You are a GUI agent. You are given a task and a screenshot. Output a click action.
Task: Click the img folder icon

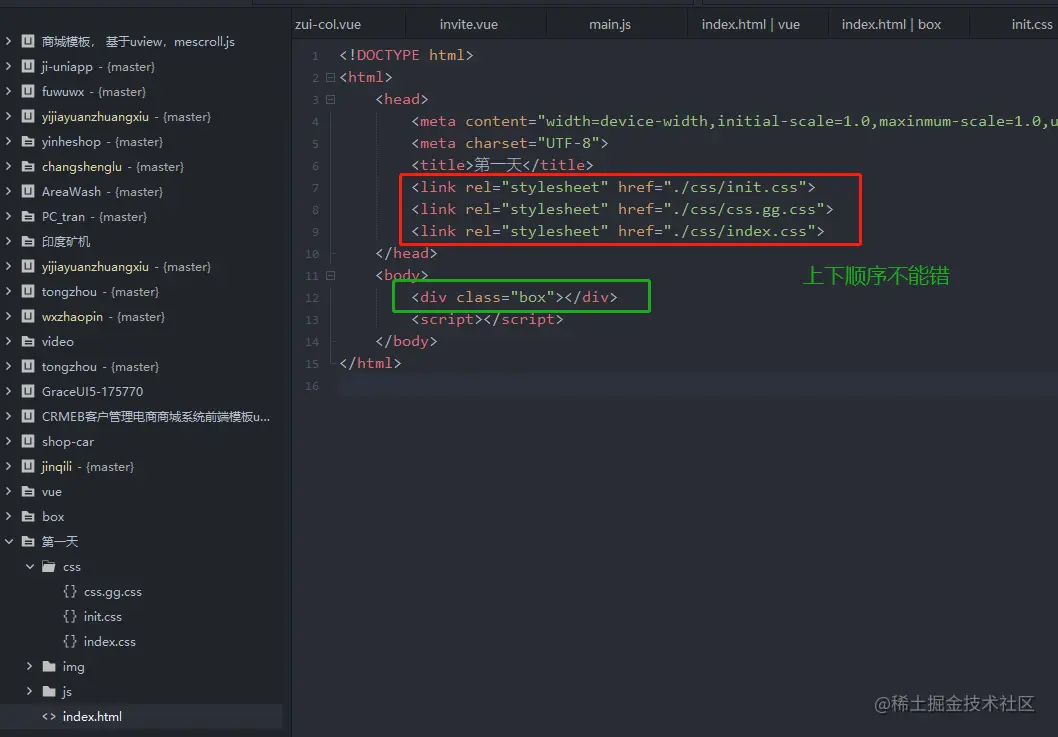(49, 666)
